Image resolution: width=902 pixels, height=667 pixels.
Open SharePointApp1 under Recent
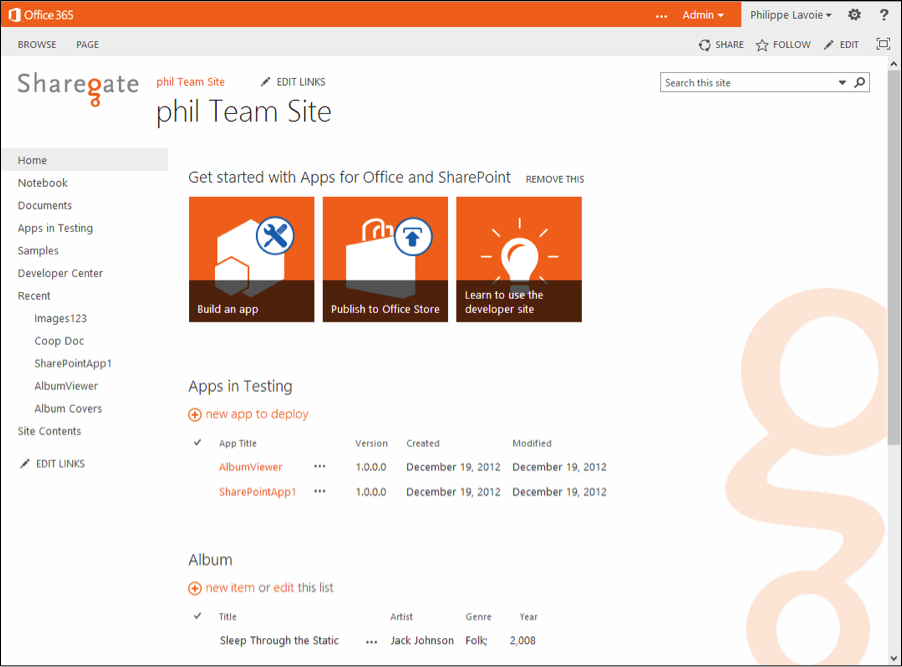click(73, 363)
